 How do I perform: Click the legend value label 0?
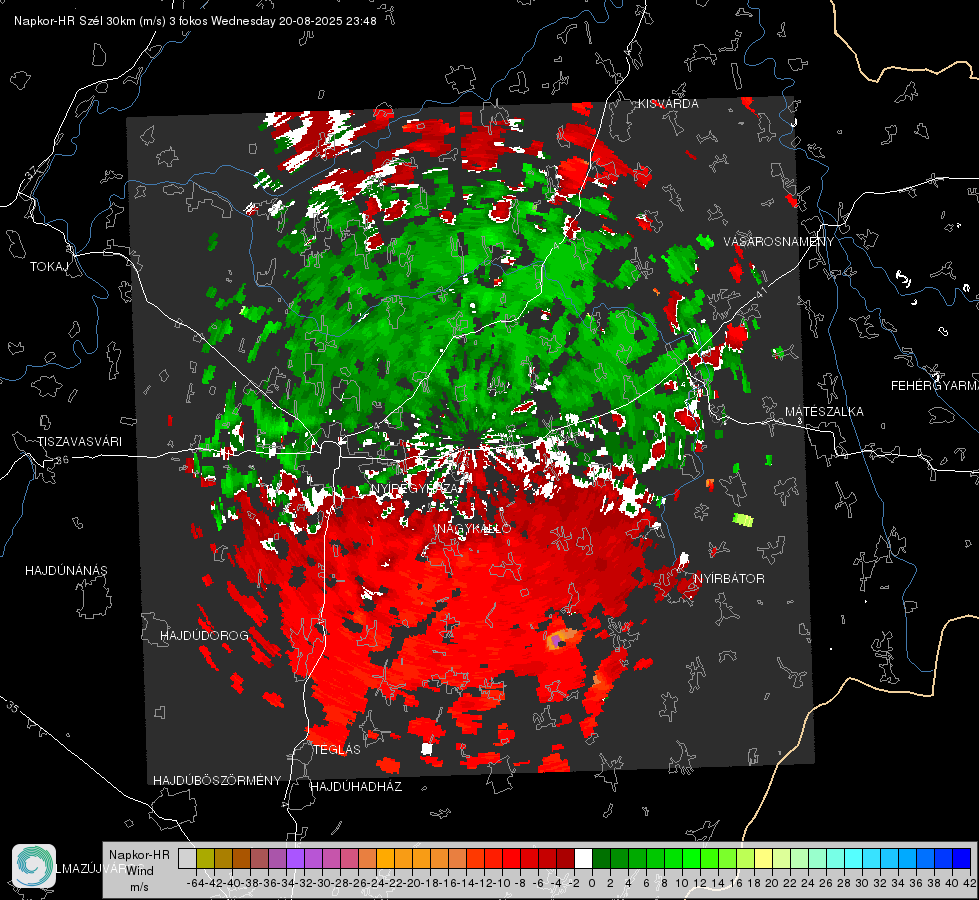tap(592, 883)
